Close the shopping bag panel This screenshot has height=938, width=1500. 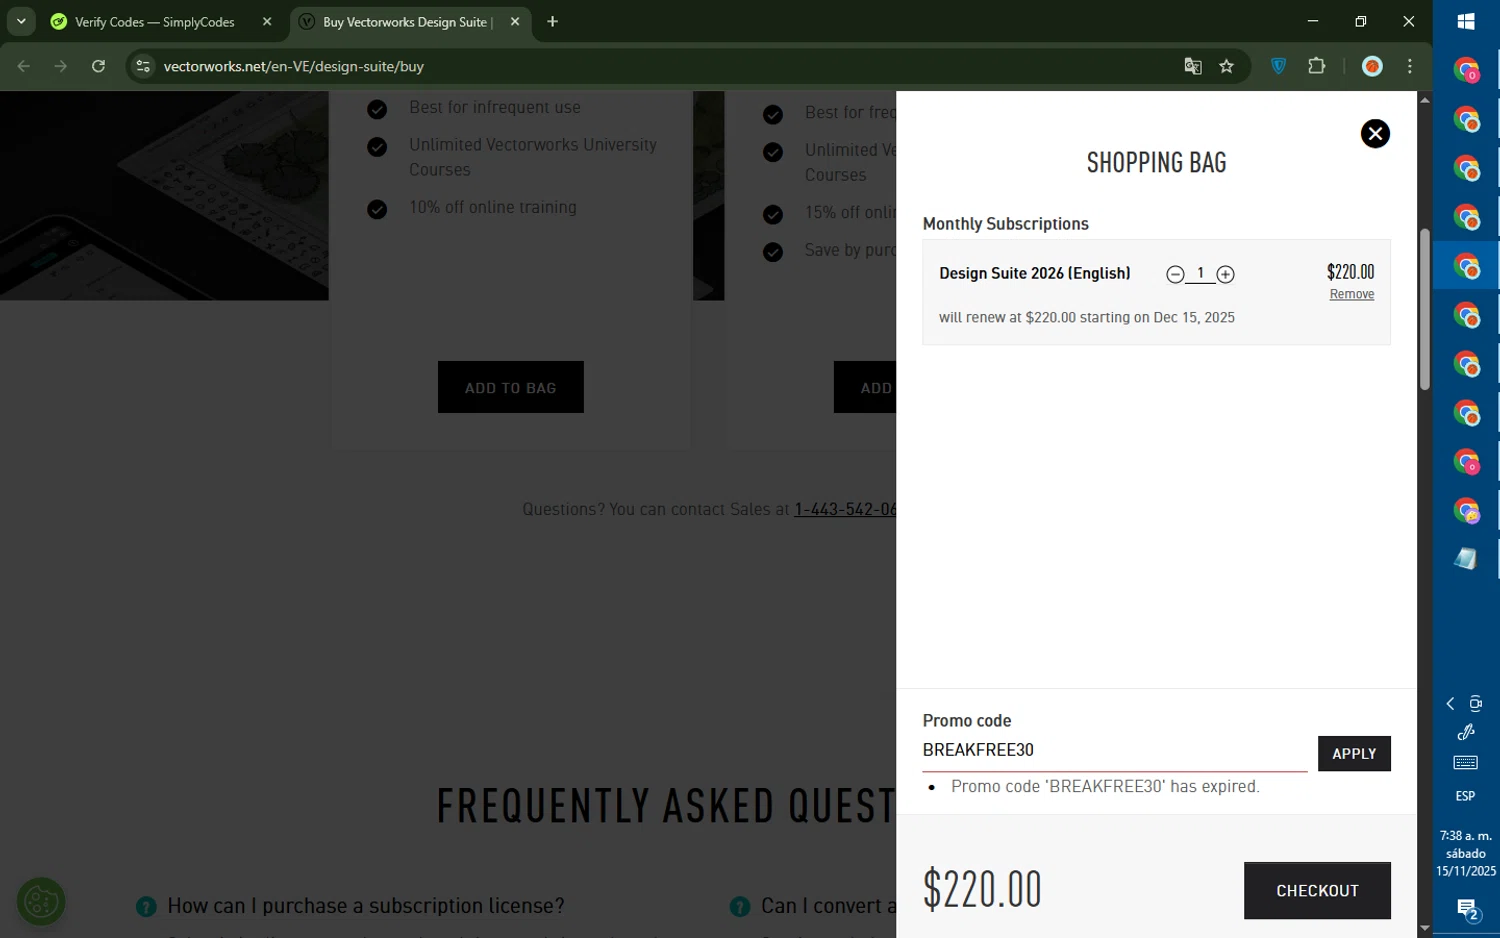coord(1375,134)
